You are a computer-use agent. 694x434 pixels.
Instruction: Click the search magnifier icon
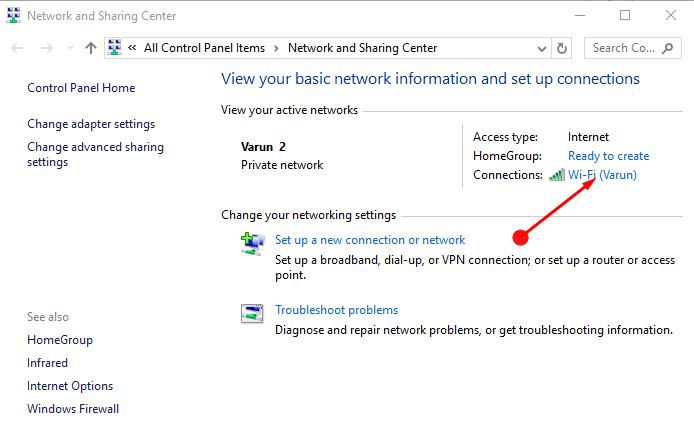pyautogui.click(x=667, y=48)
